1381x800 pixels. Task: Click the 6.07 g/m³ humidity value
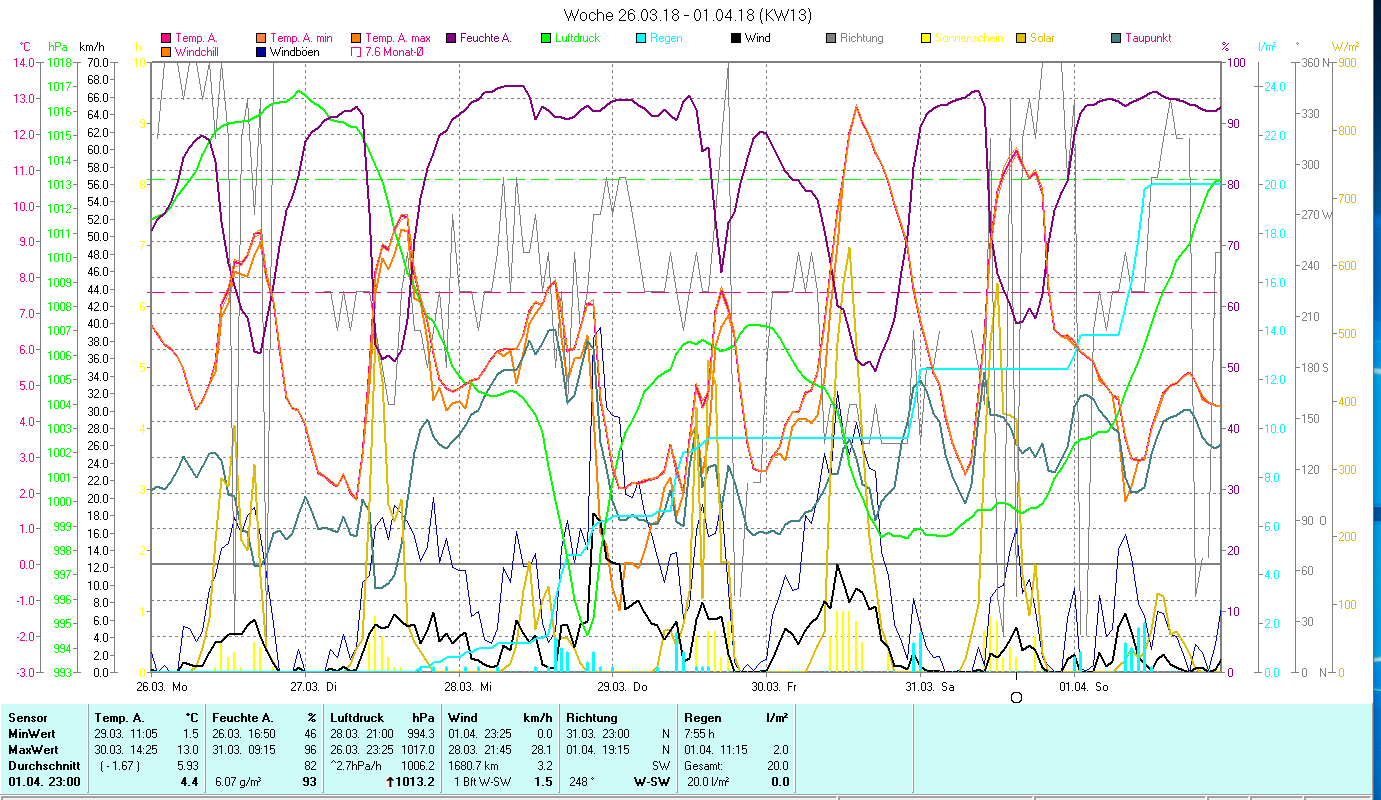pos(237,781)
